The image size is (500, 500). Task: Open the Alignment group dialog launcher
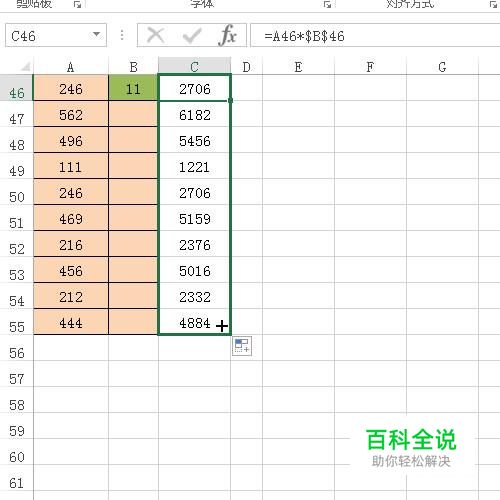click(493, 4)
